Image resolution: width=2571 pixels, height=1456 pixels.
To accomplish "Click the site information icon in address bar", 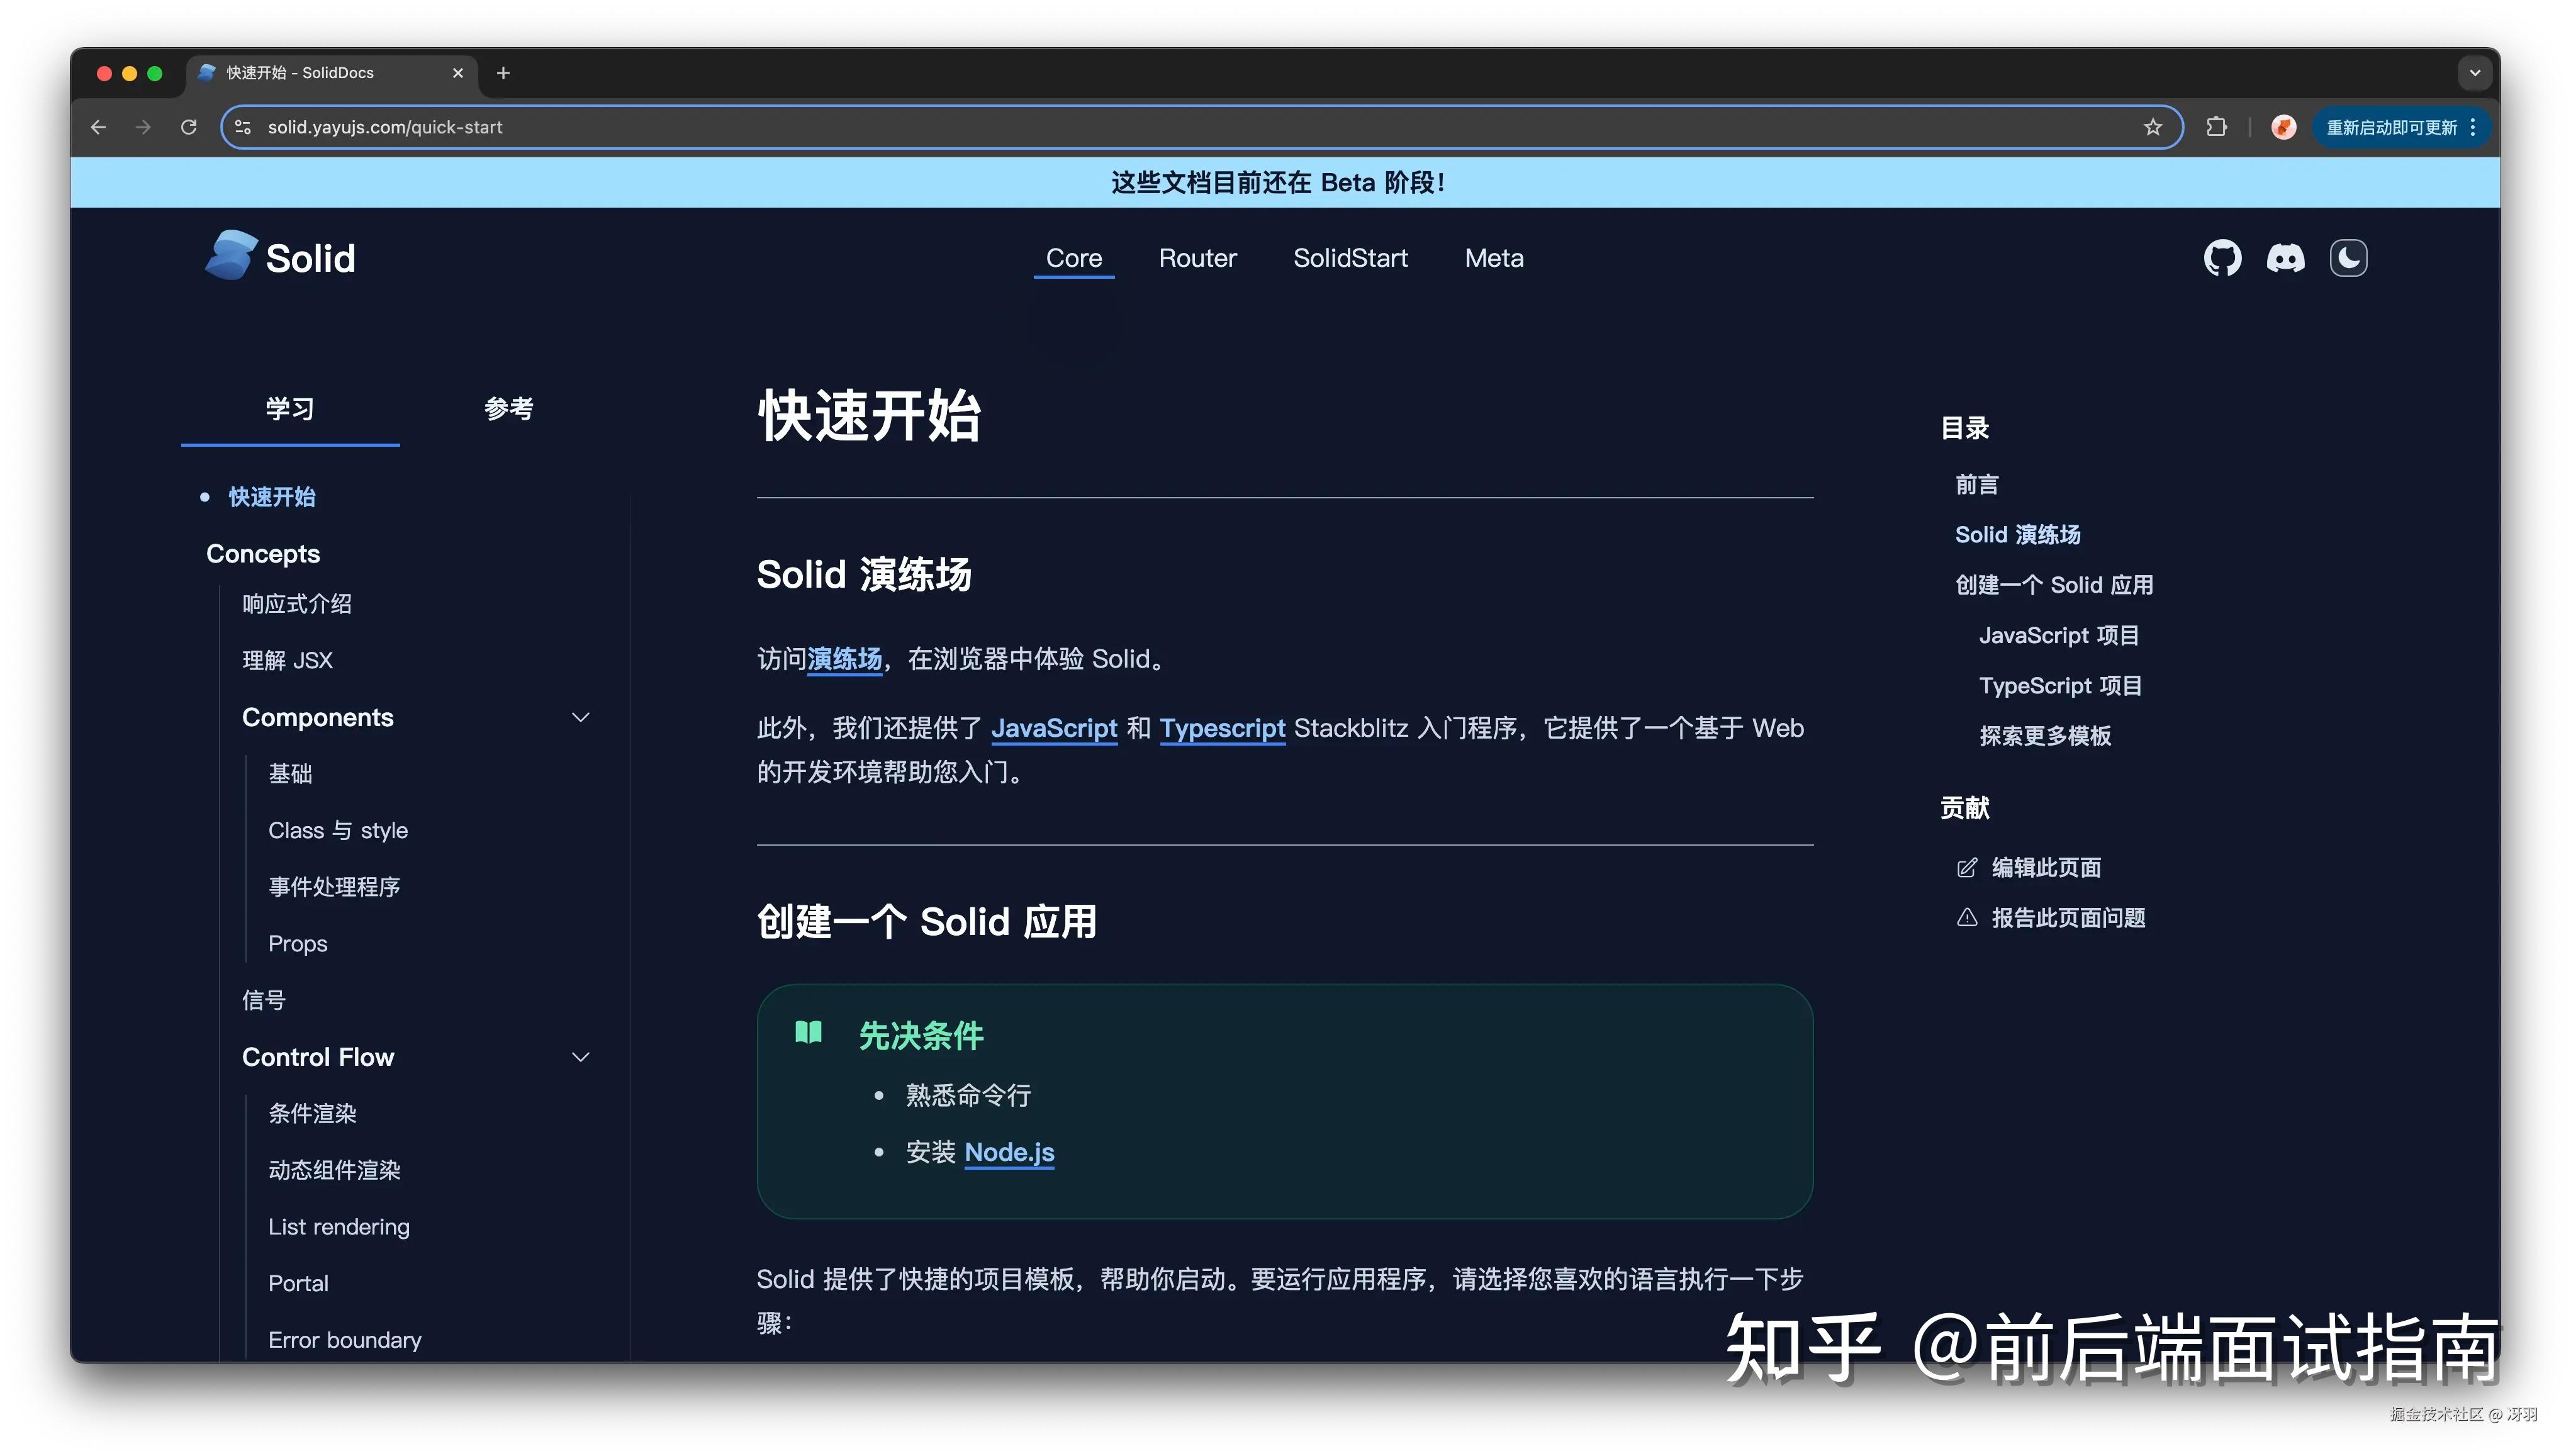I will (x=242, y=127).
